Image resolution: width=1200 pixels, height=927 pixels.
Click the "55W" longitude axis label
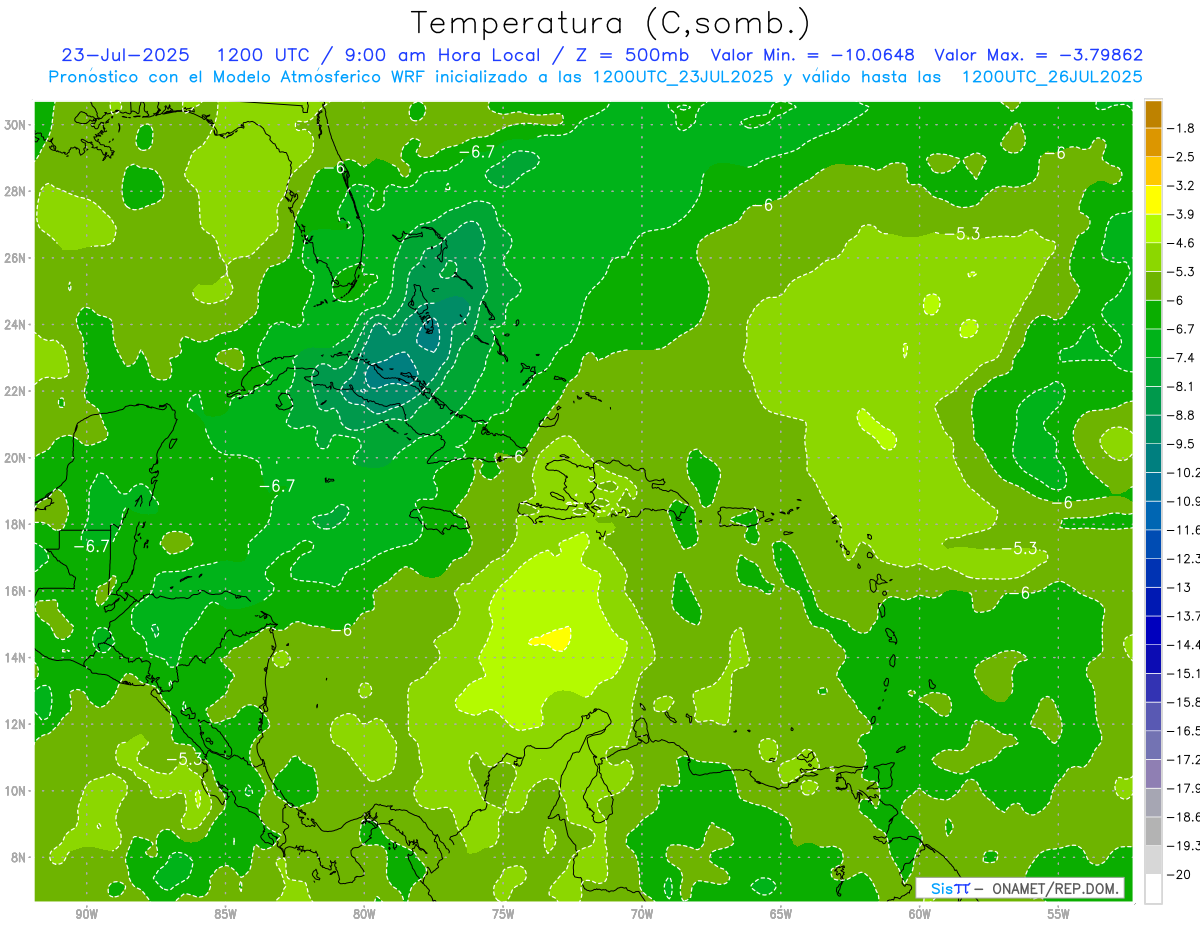(x=1059, y=914)
